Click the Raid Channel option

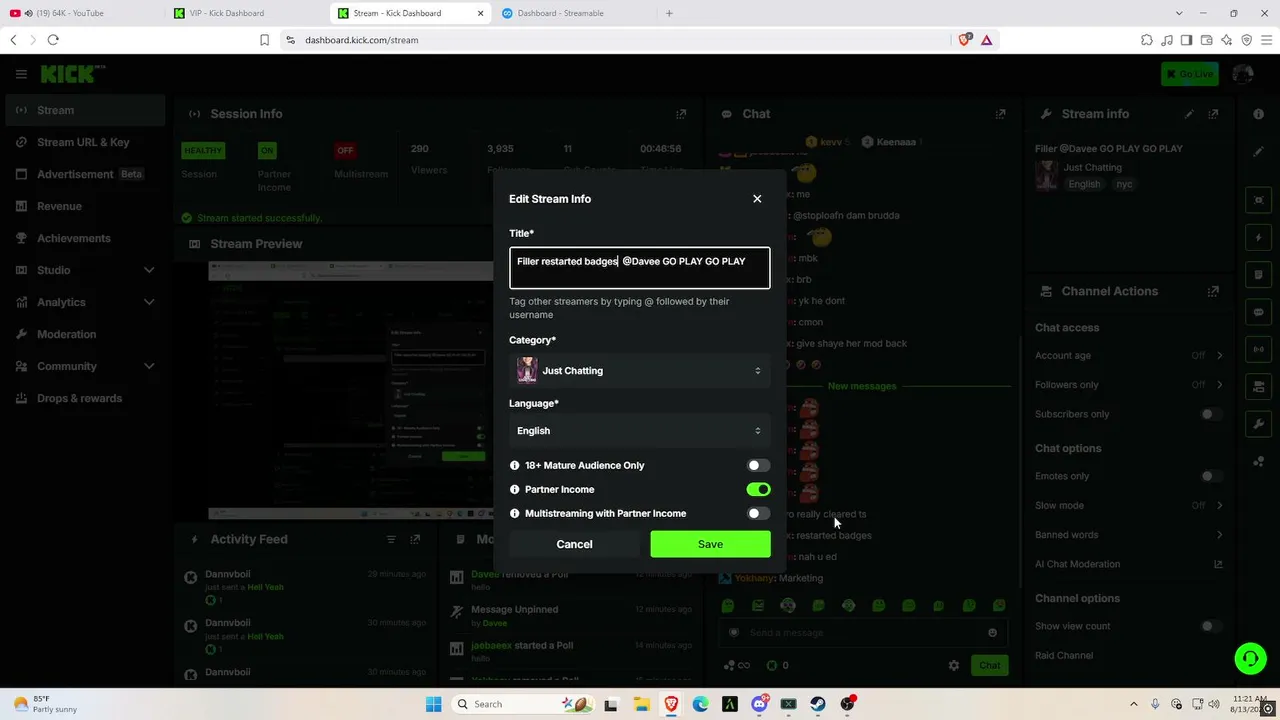click(x=1064, y=656)
